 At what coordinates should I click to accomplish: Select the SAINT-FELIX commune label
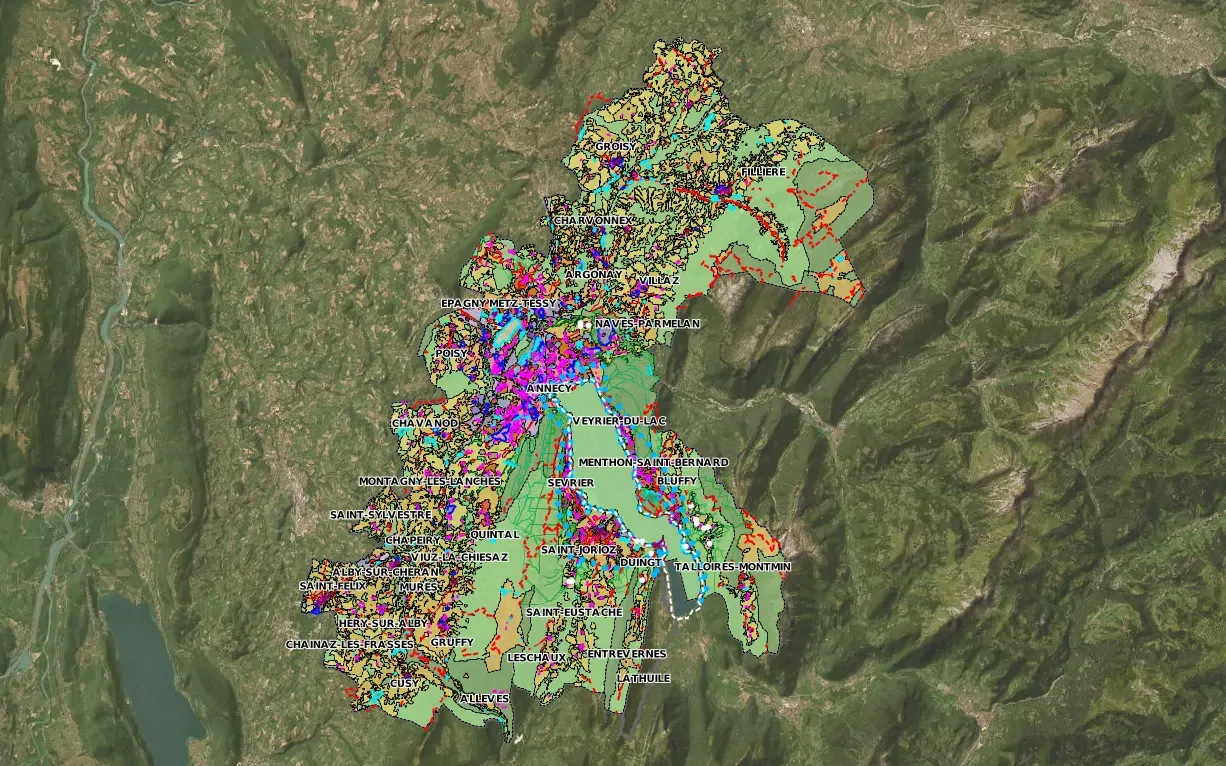tap(333, 586)
